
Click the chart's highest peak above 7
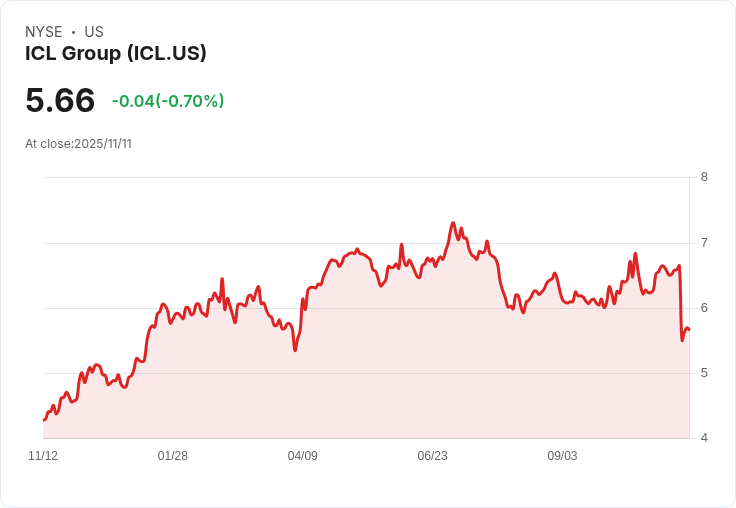coord(453,223)
